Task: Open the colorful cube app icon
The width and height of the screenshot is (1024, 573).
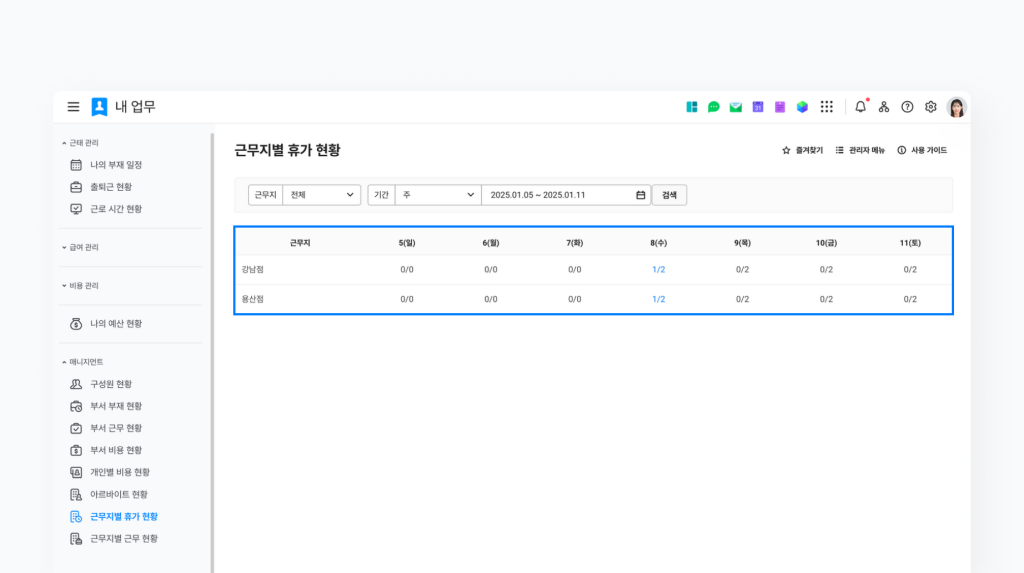Action: click(x=803, y=107)
